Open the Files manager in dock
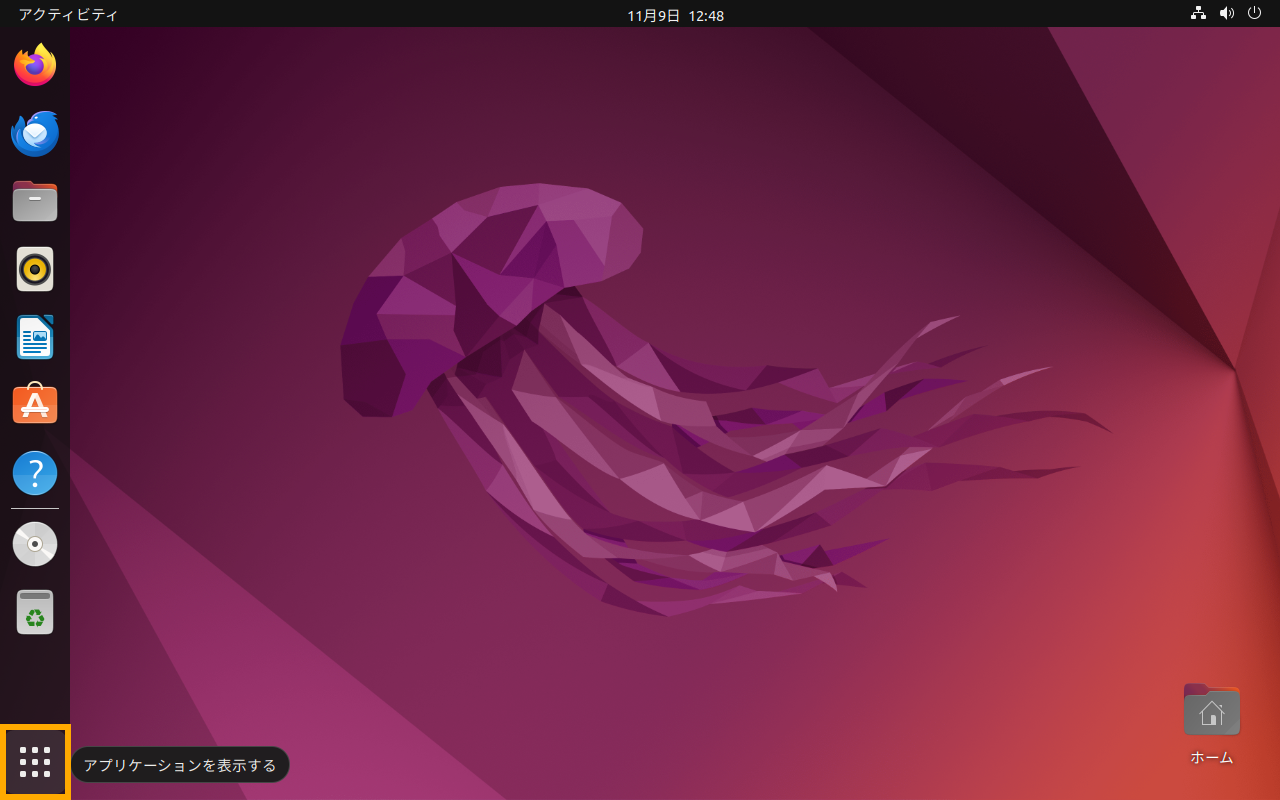 click(x=35, y=201)
